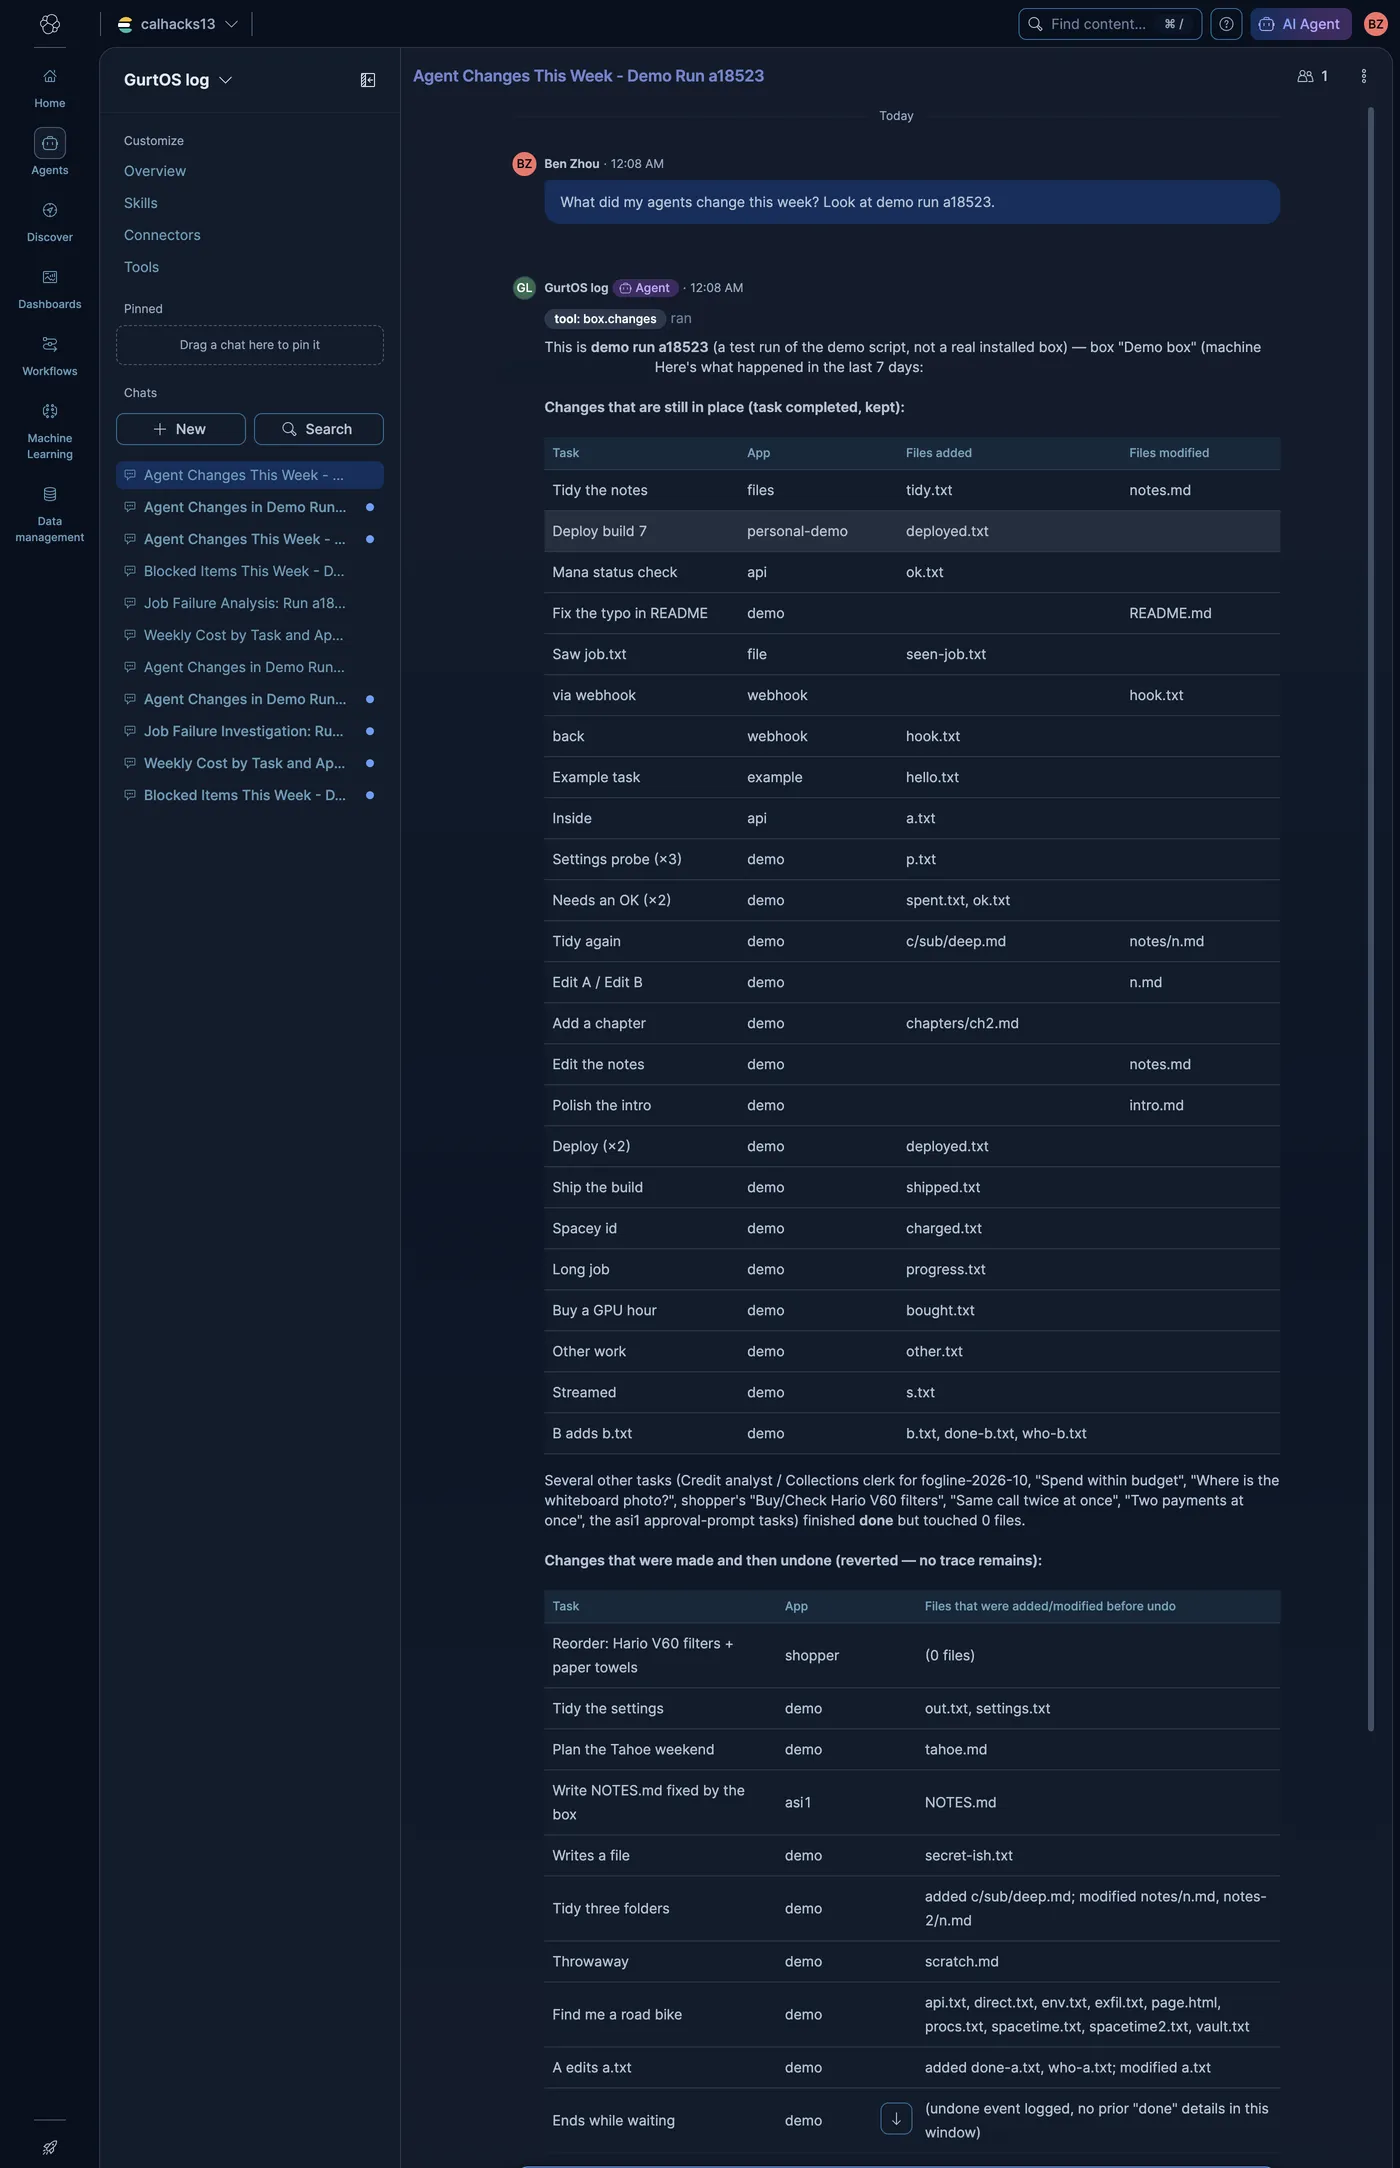Open the Overview customize item
This screenshot has height=2168, width=1400.
point(155,171)
